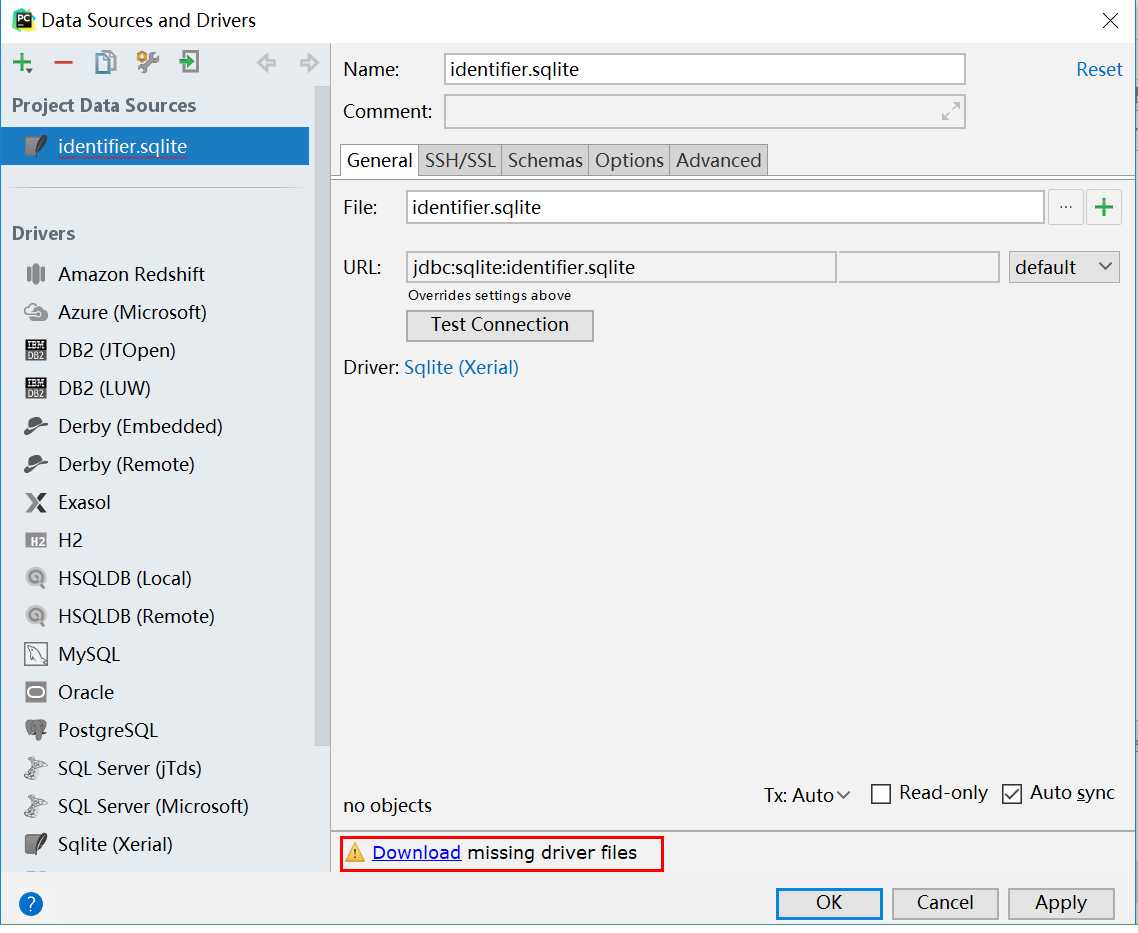Toggle the Auto sync checkbox
Screen dimensions: 1138x933
[x=1012, y=794]
